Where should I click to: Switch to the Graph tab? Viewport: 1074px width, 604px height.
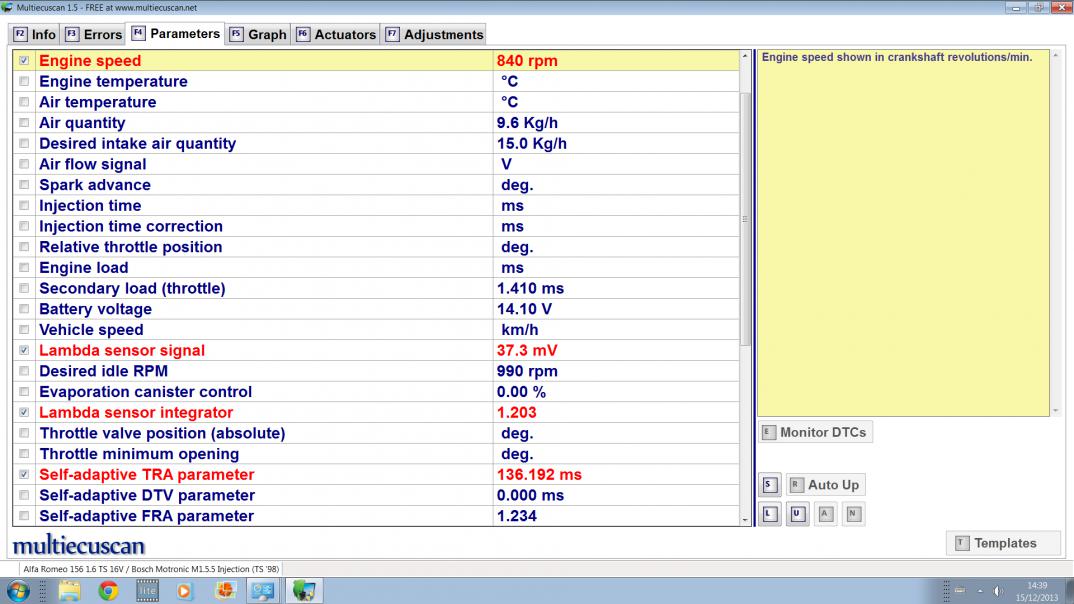(x=258, y=34)
